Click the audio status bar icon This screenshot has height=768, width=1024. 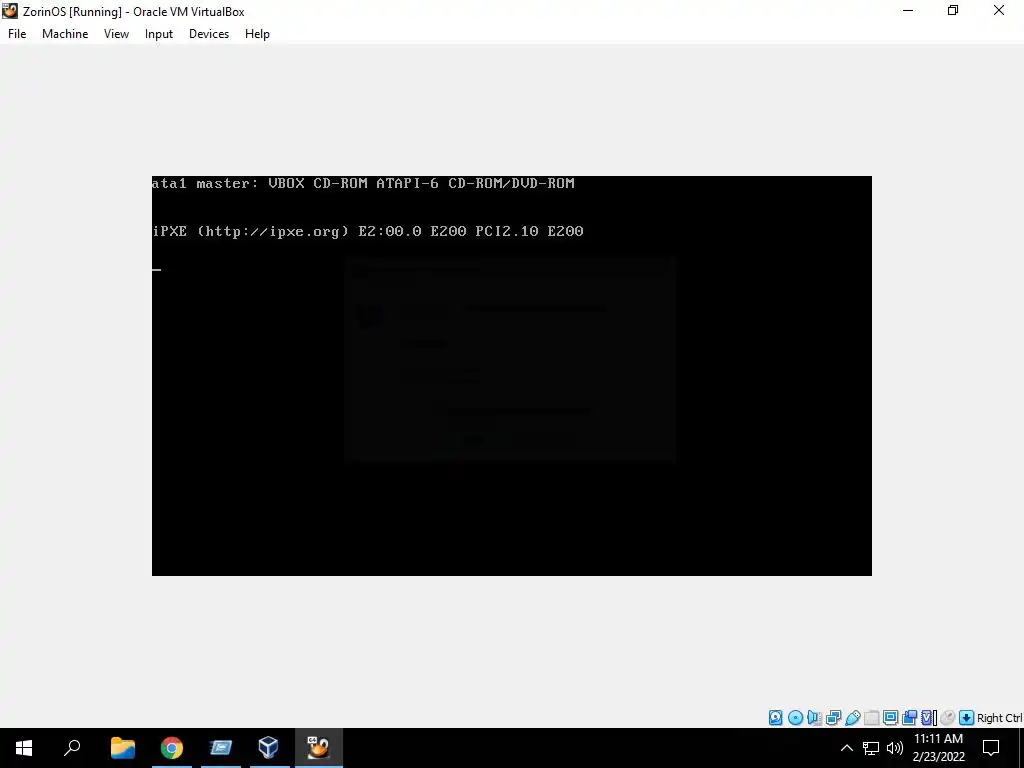point(814,718)
